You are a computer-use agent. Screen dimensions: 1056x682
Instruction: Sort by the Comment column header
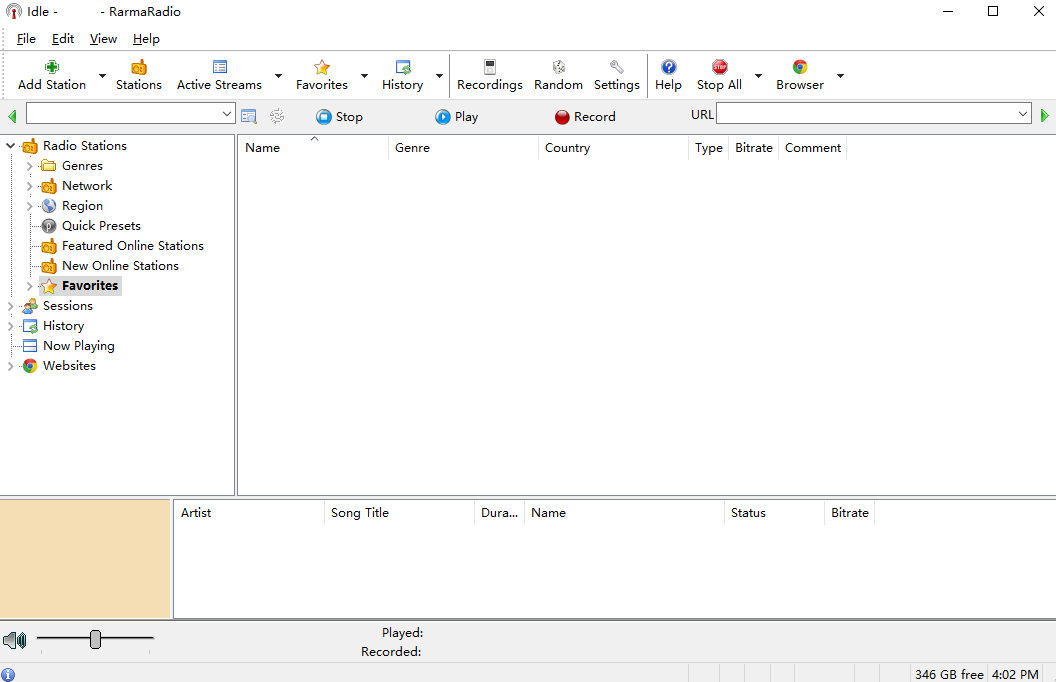point(812,147)
